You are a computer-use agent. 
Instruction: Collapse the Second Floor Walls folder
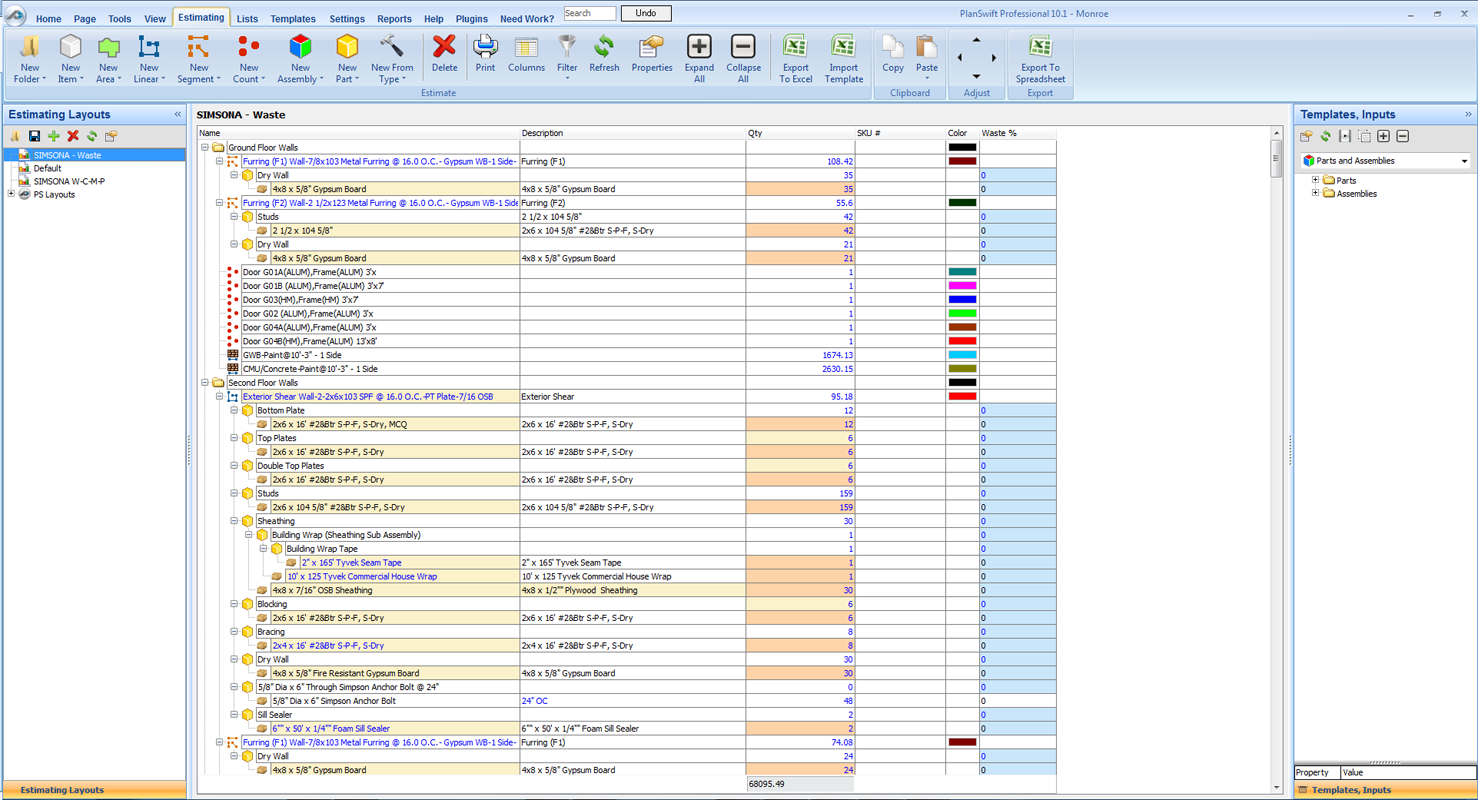(x=205, y=383)
